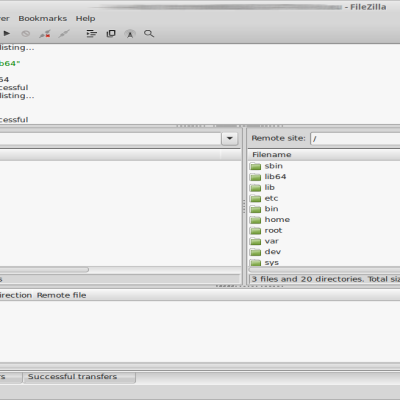Screen dimensions: 400x400
Task: Reconnect to the last server
Action: tap(64, 34)
